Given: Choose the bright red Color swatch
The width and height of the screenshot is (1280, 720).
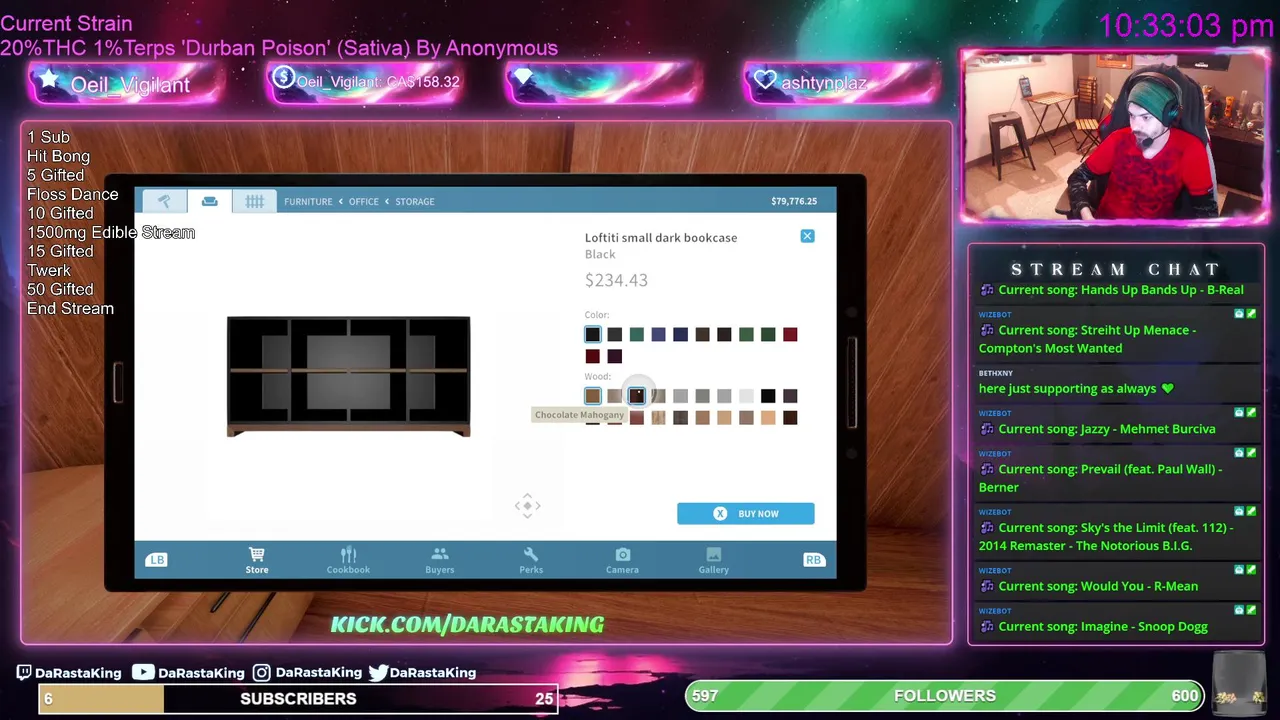Looking at the screenshot, I should tap(790, 335).
